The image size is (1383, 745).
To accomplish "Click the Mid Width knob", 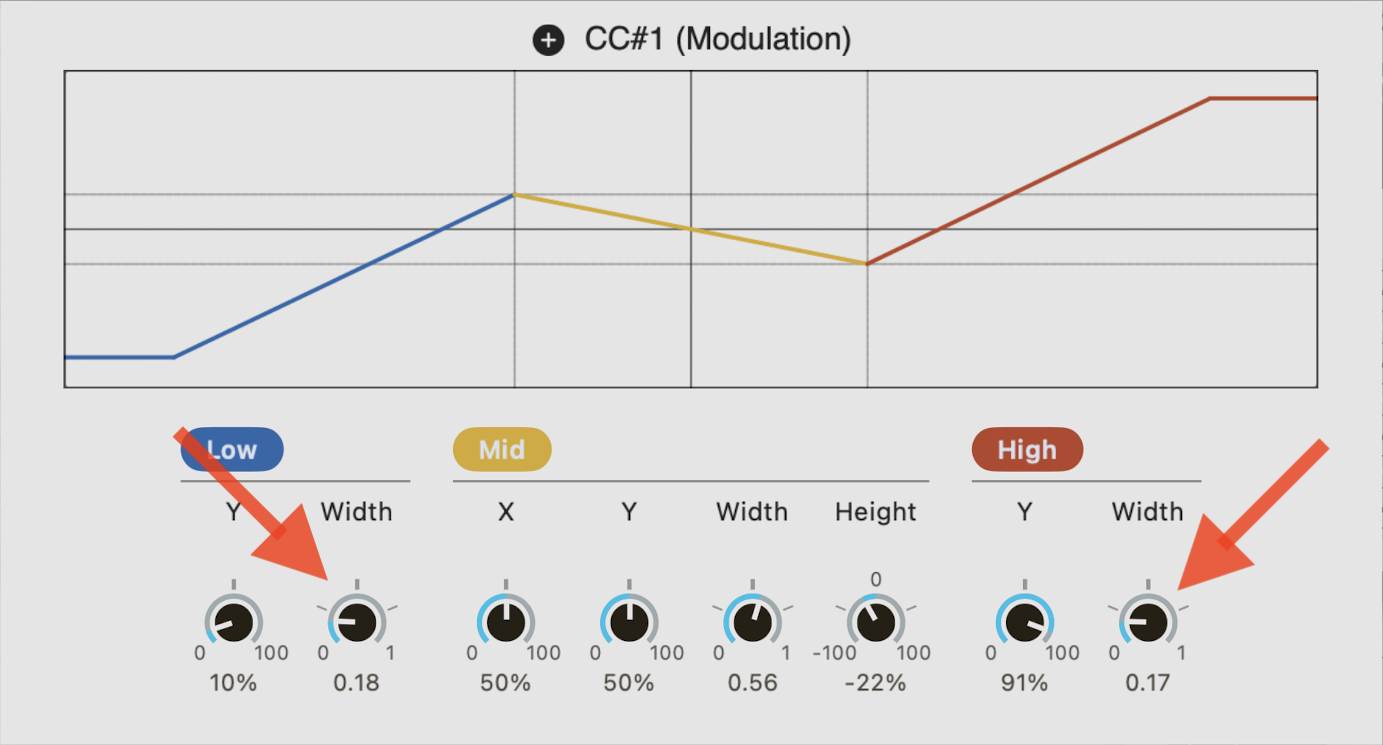I will (x=752, y=622).
